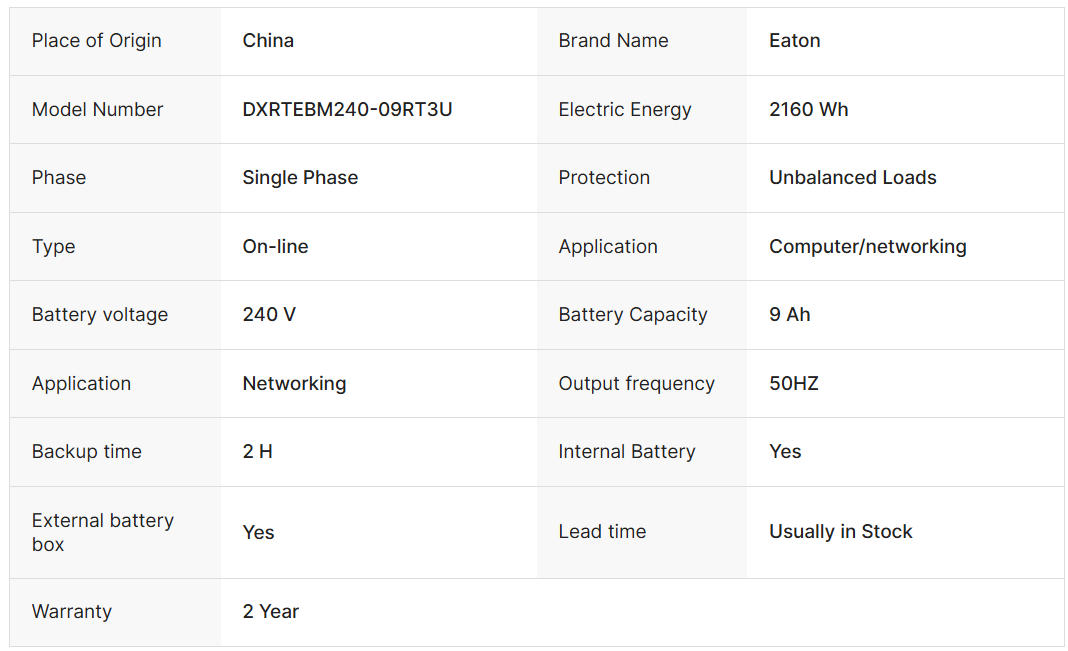The width and height of the screenshot is (1068, 651).
Task: Click the China origin value
Action: [x=268, y=41]
